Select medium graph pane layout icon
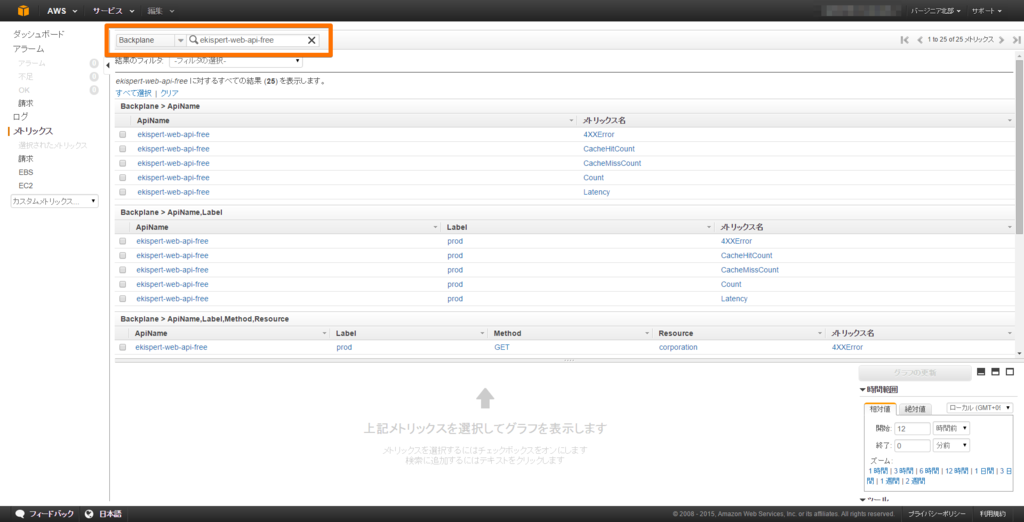This screenshot has width=1024, height=522. pyautogui.click(x=995, y=372)
